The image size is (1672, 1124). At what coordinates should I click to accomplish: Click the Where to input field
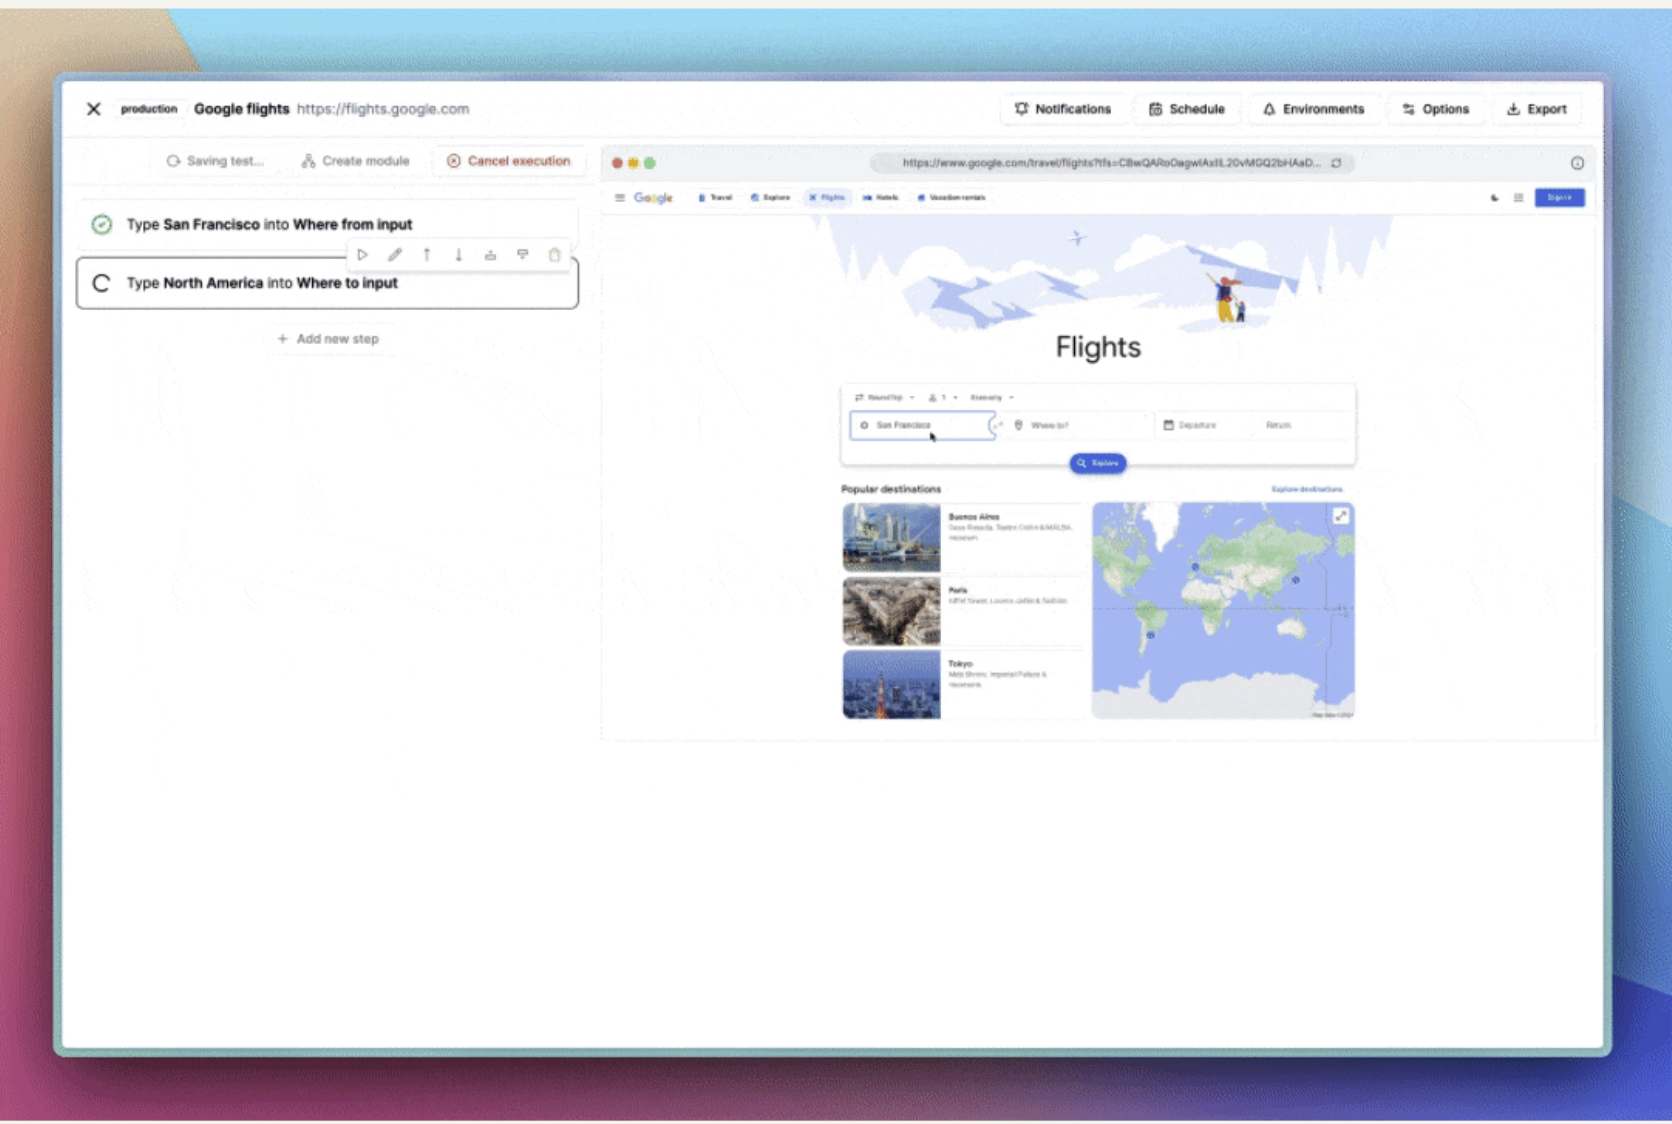[1078, 425]
